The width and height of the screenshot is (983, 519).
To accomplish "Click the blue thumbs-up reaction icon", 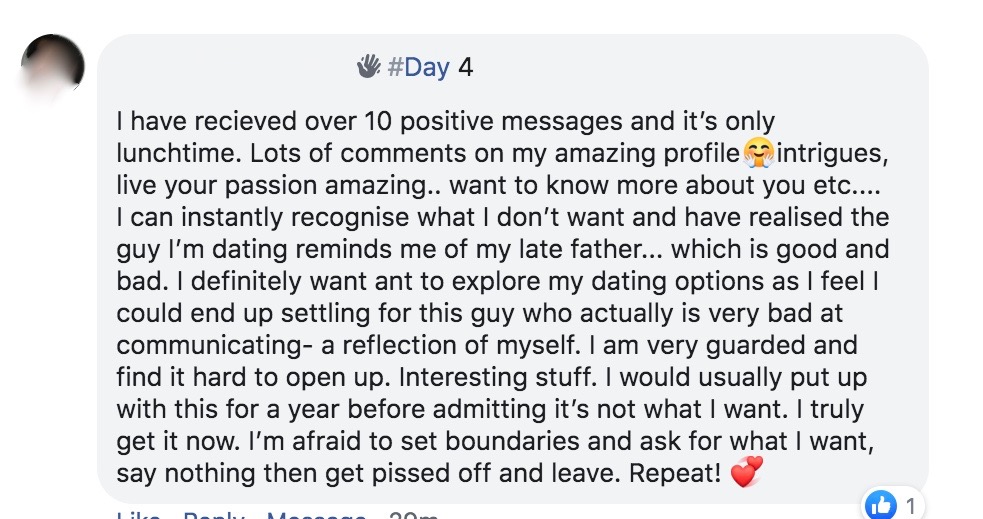I will [881, 506].
